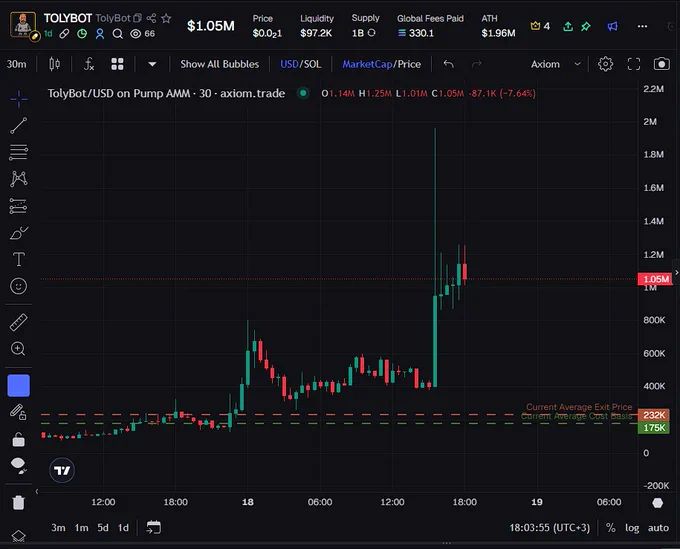Toggle the supply refresh icon next to 1B
The image size is (680, 549).
tap(371, 33)
